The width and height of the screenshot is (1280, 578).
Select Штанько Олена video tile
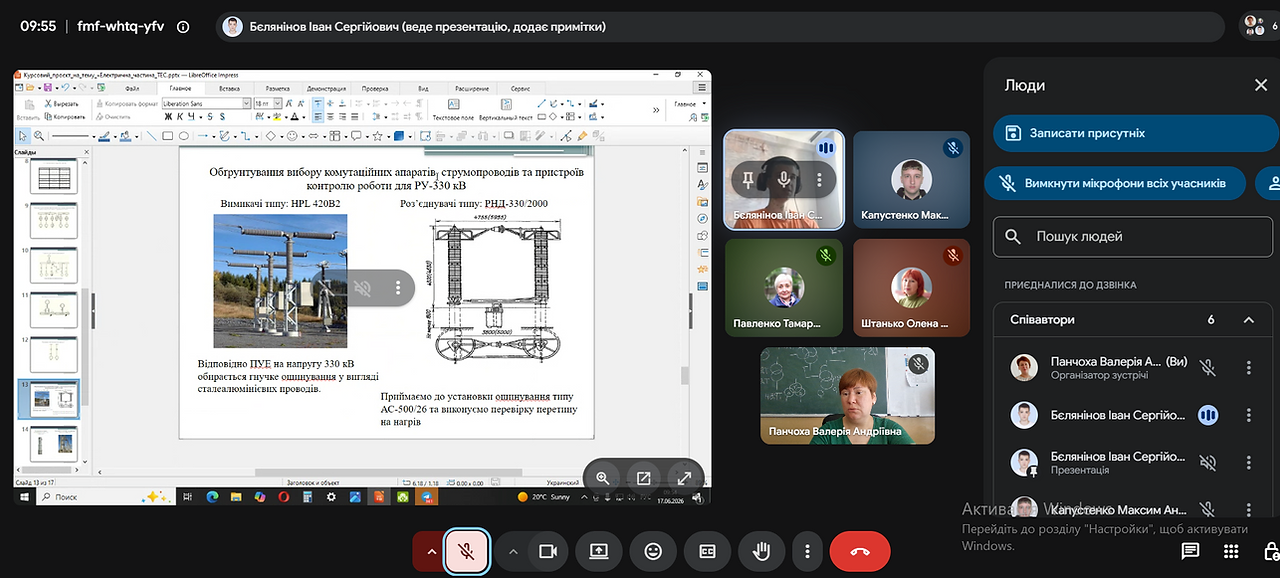pos(911,286)
